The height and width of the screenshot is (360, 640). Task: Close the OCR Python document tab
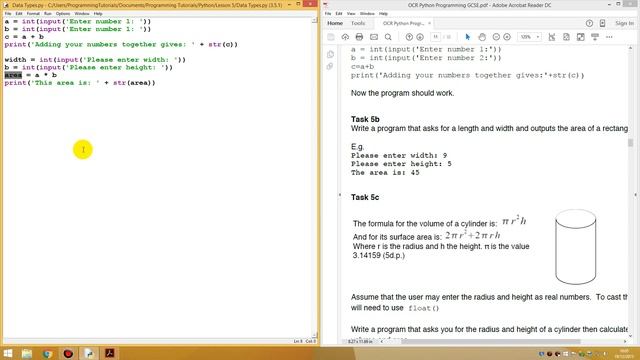429,24
